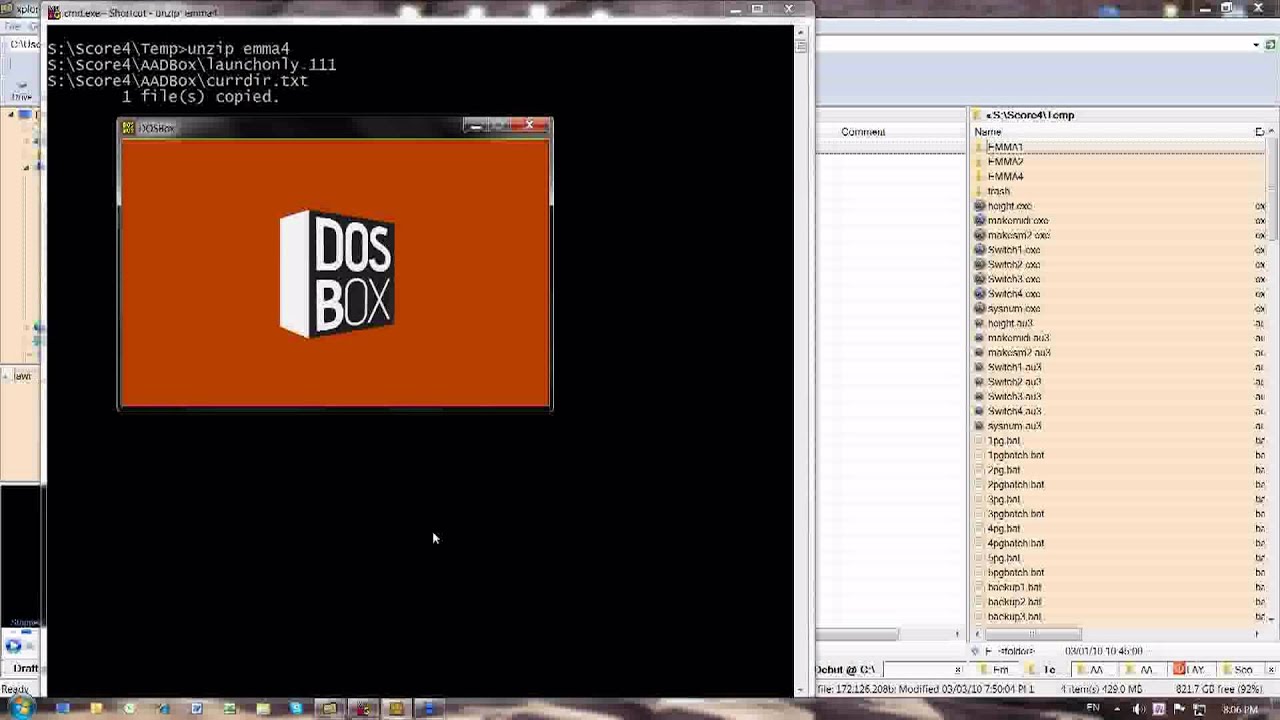Select the Switch2.exe file icon
Image resolution: width=1280 pixels, height=720 pixels.
point(980,265)
